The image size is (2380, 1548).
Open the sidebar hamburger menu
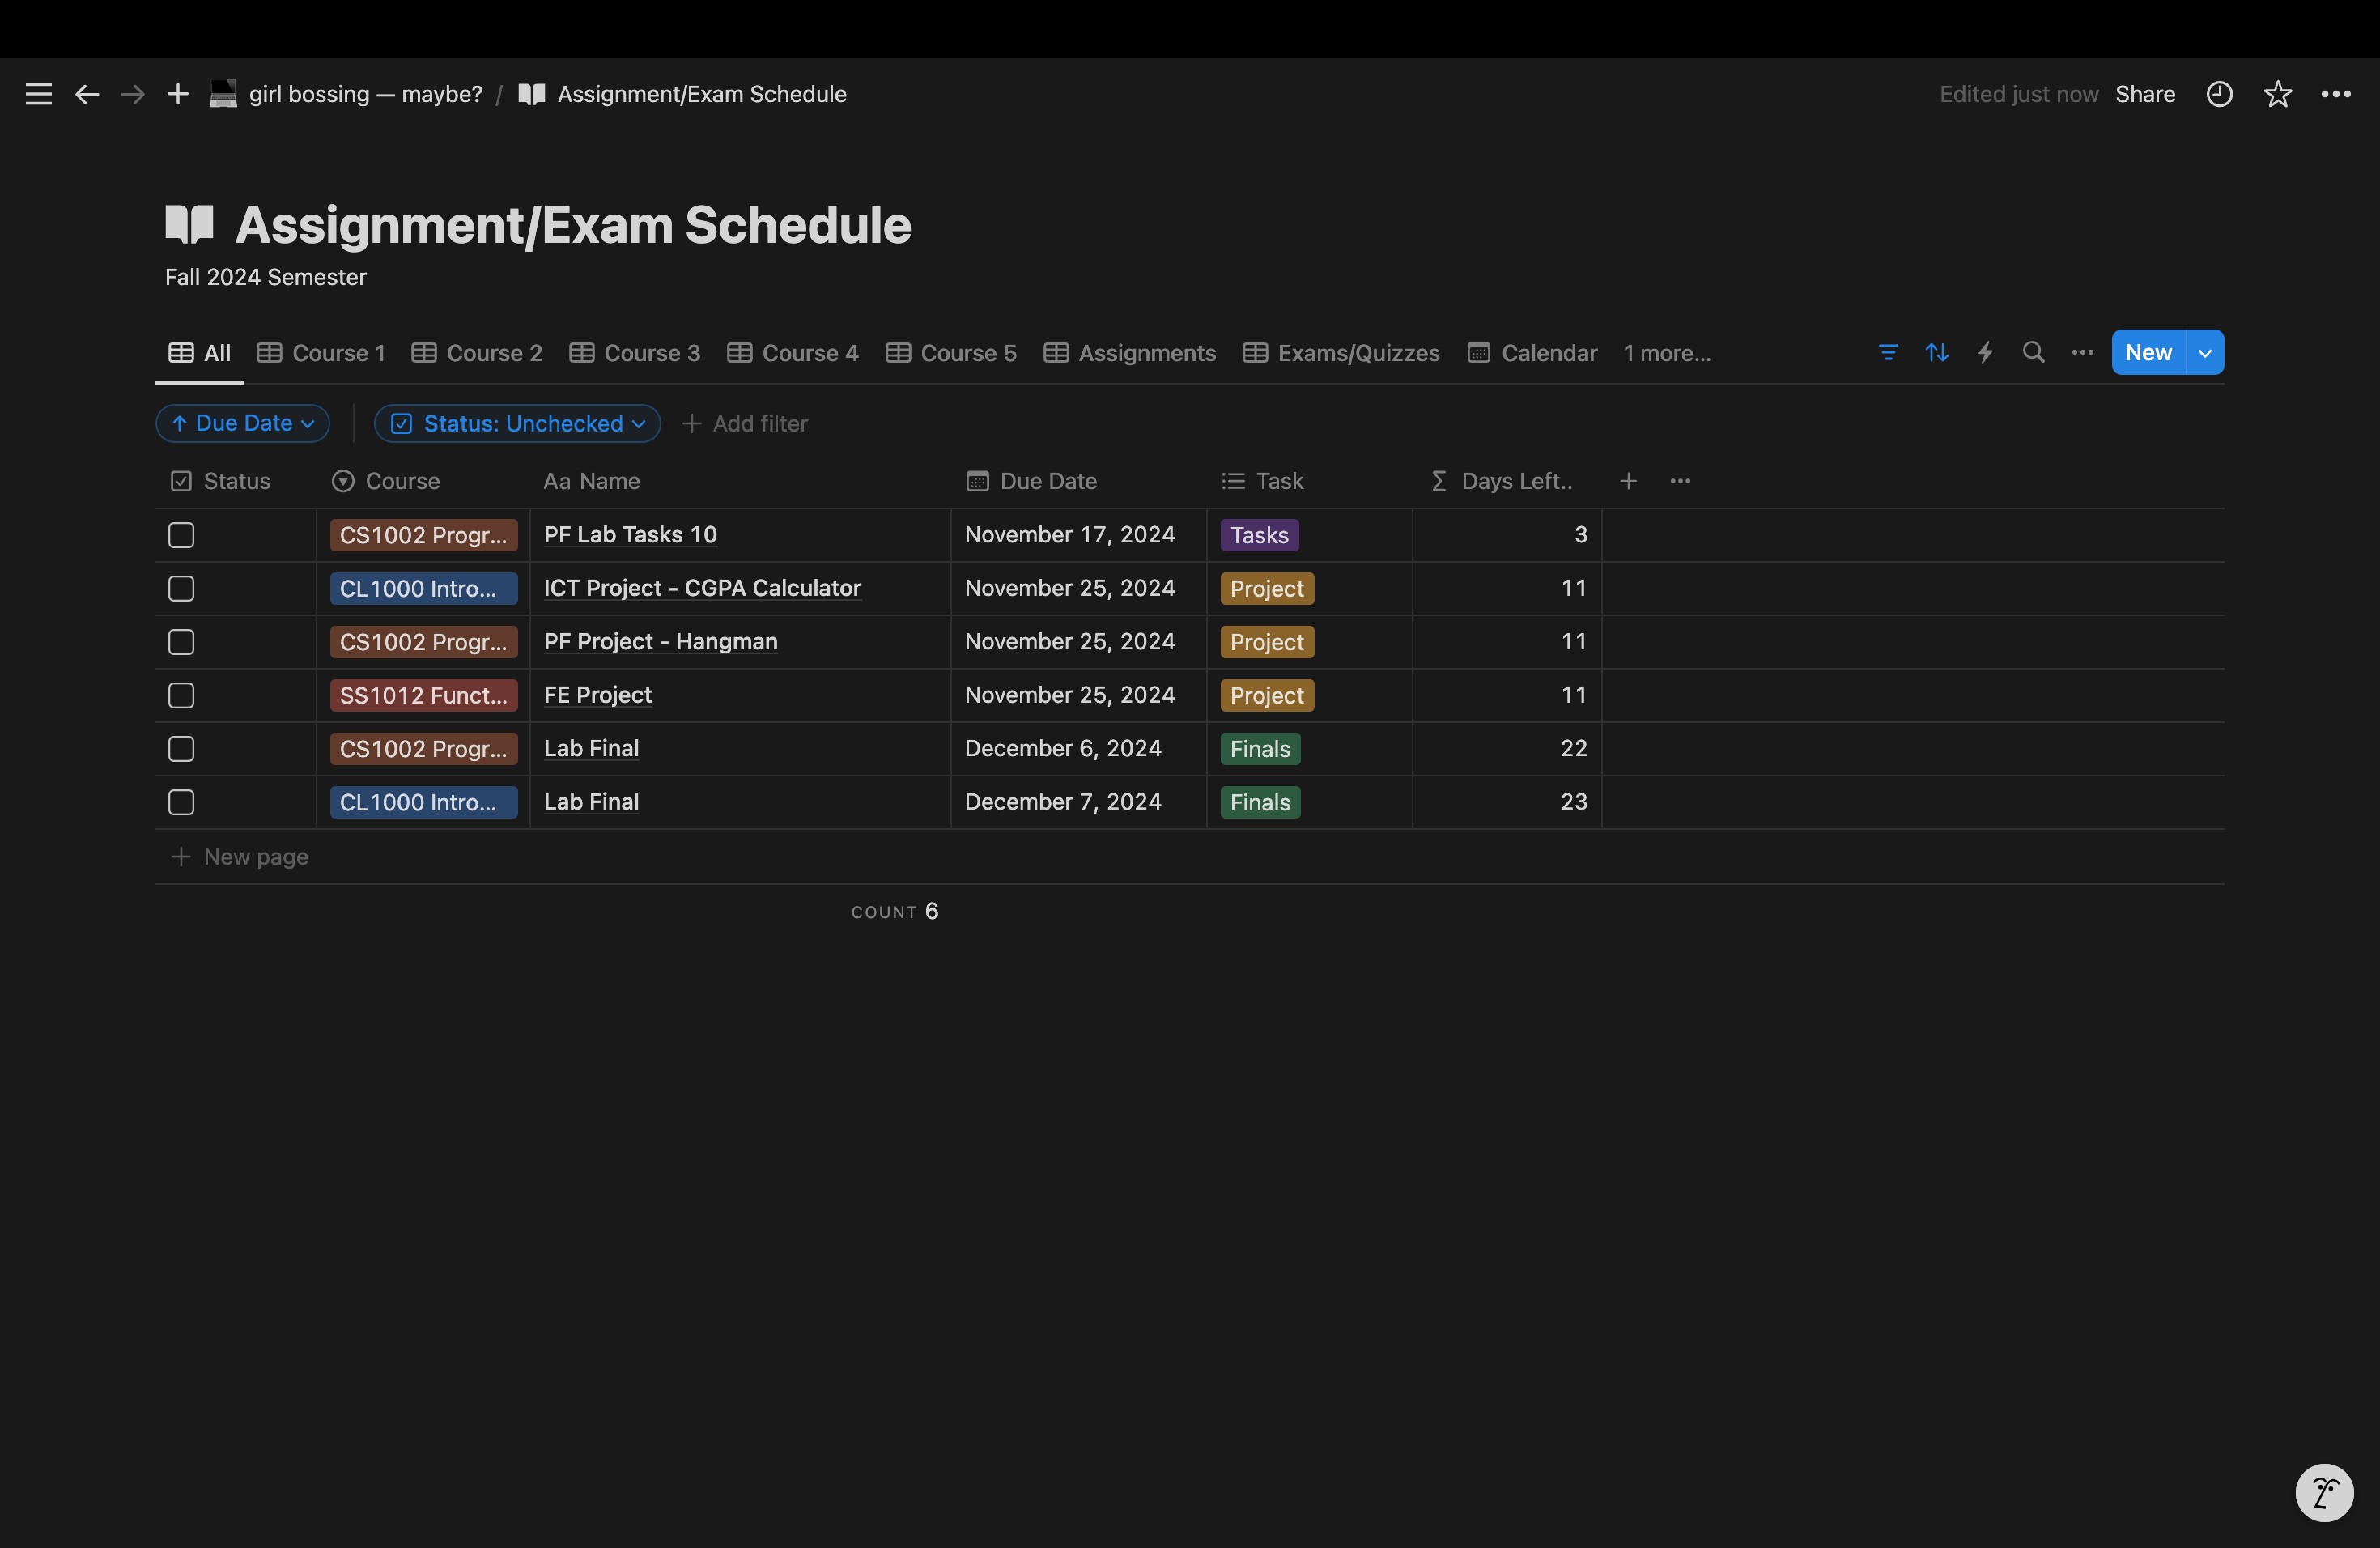(x=38, y=94)
